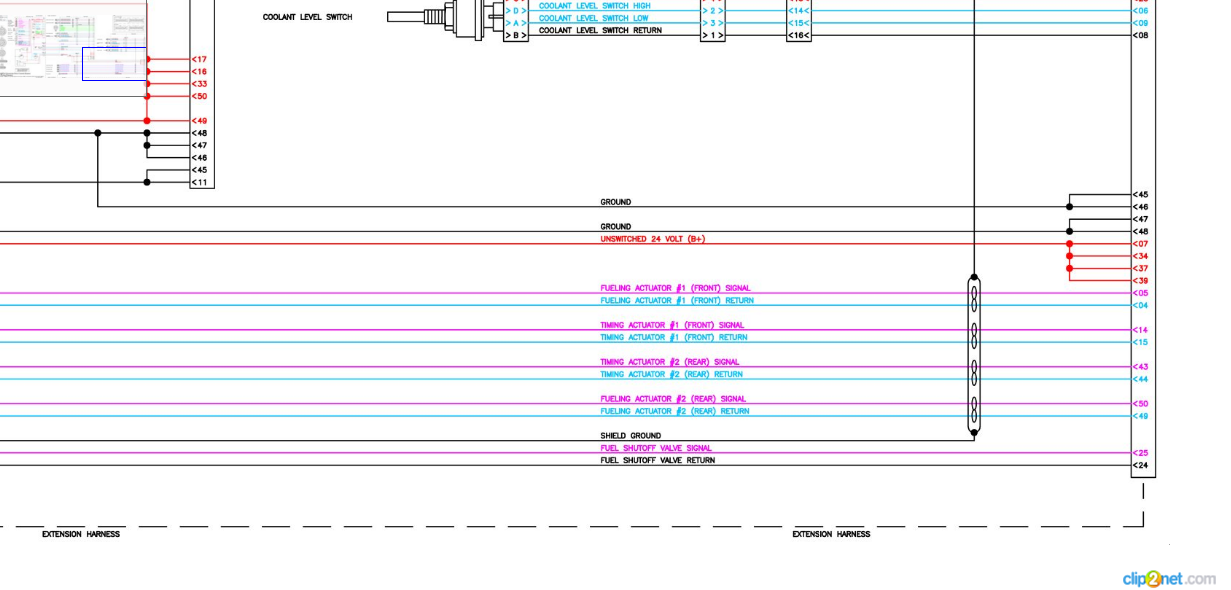Click the FUELING ACTUATOR #1 (FRONT) SIGNAL label
This screenshot has height=590, width=1231.
pyautogui.click(x=675, y=288)
